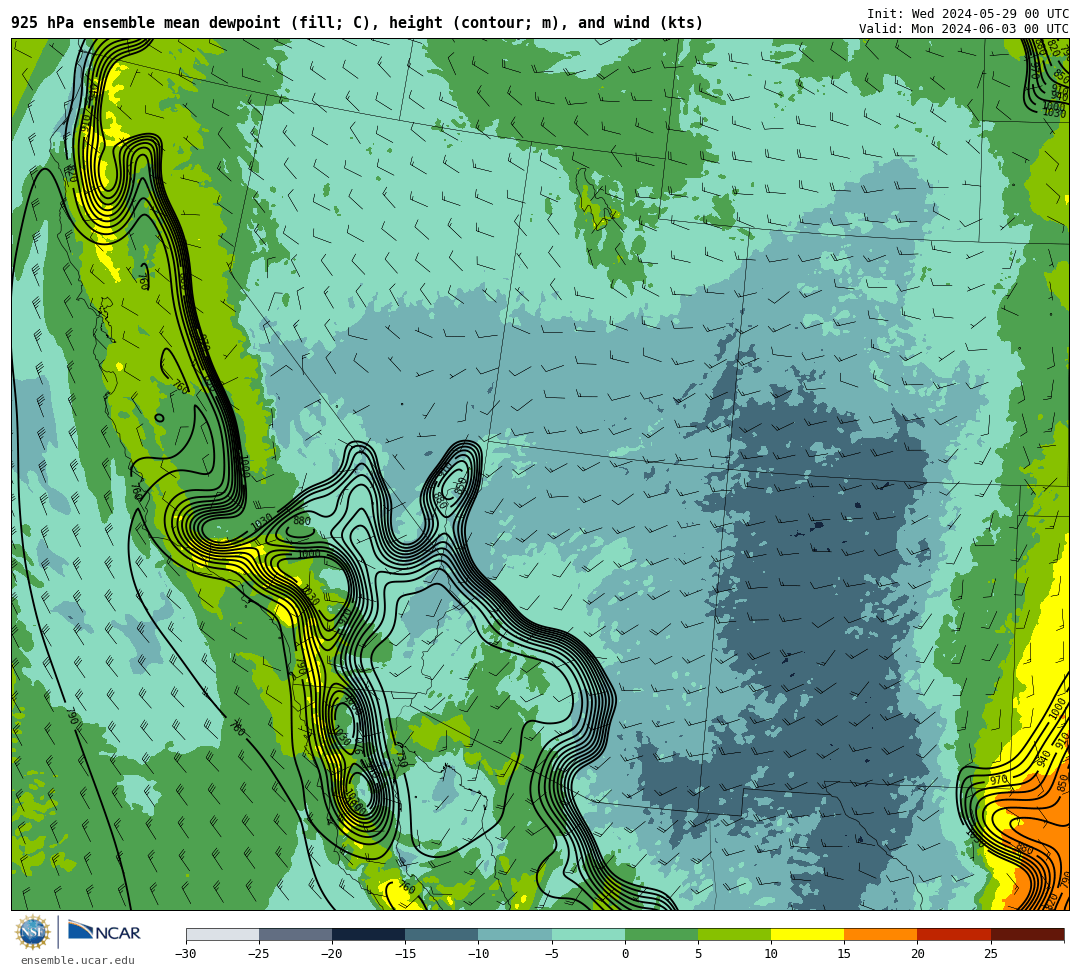This screenshot has height=973, width=1080.
Task: Click colorbar label 15
Action: coord(844,954)
